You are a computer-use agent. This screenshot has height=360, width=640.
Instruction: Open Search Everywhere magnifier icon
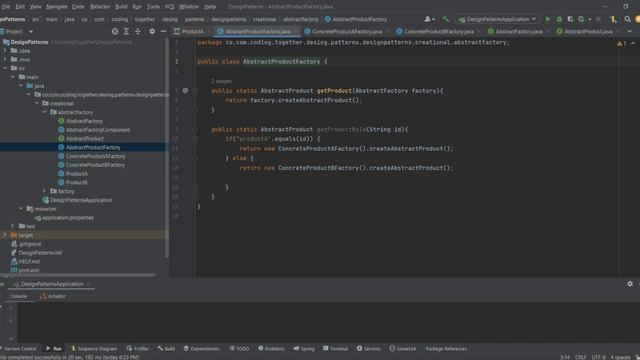tap(627, 19)
